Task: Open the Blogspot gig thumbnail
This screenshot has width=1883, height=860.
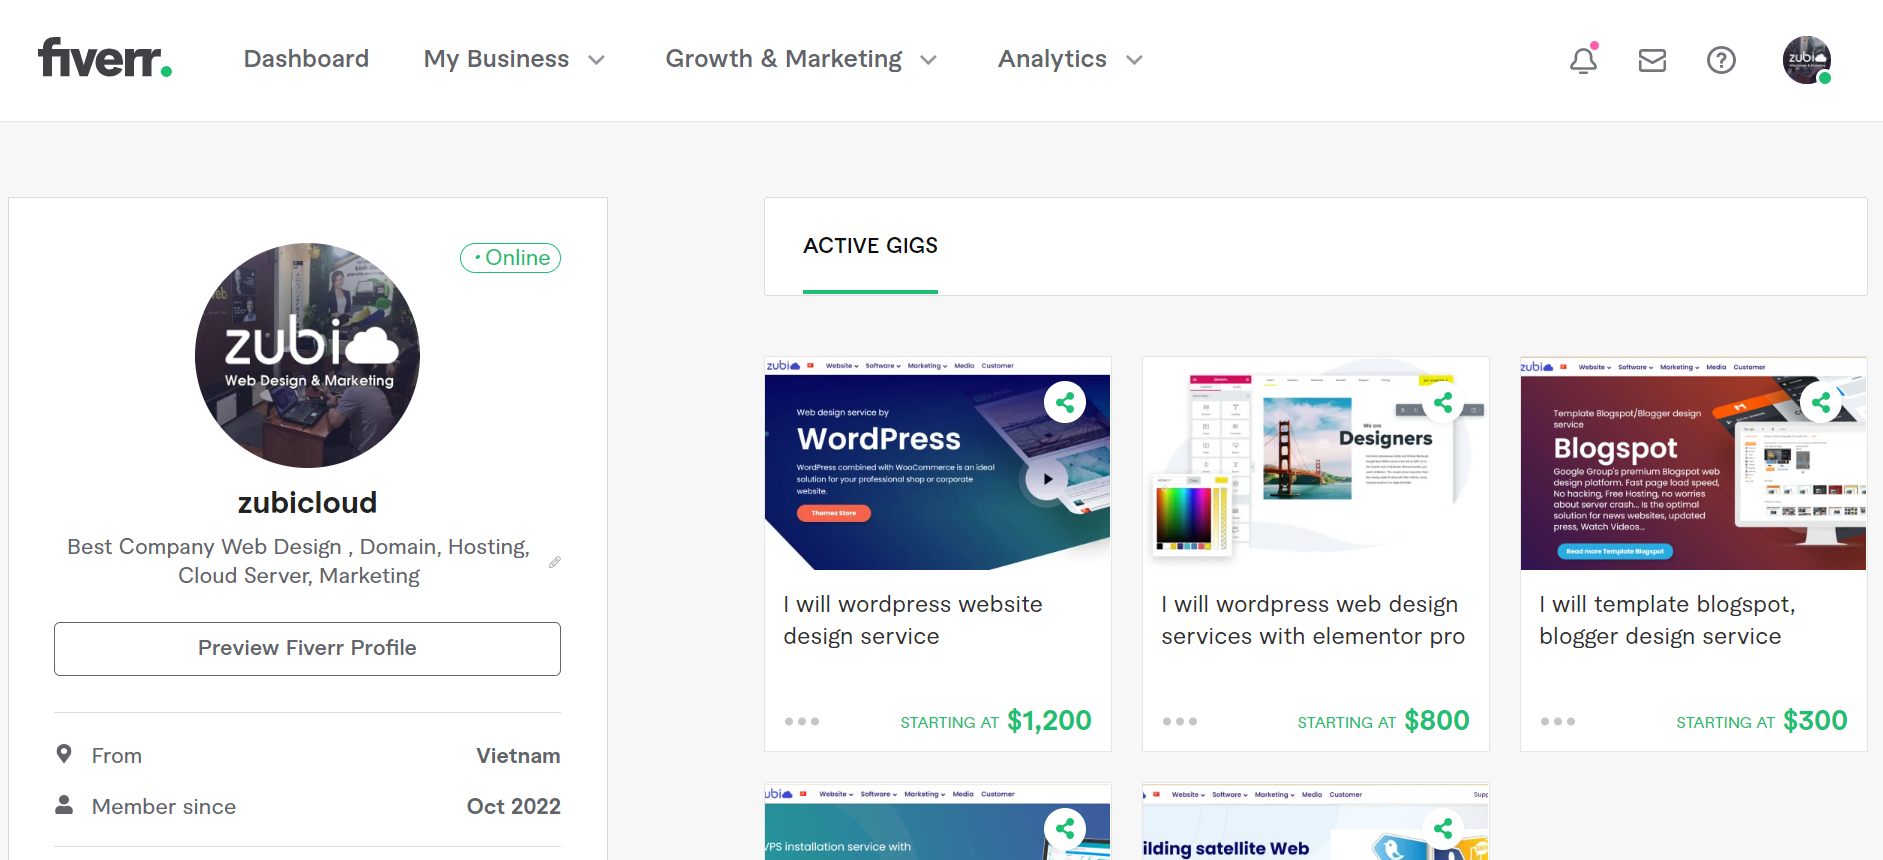Action: [x=1693, y=463]
